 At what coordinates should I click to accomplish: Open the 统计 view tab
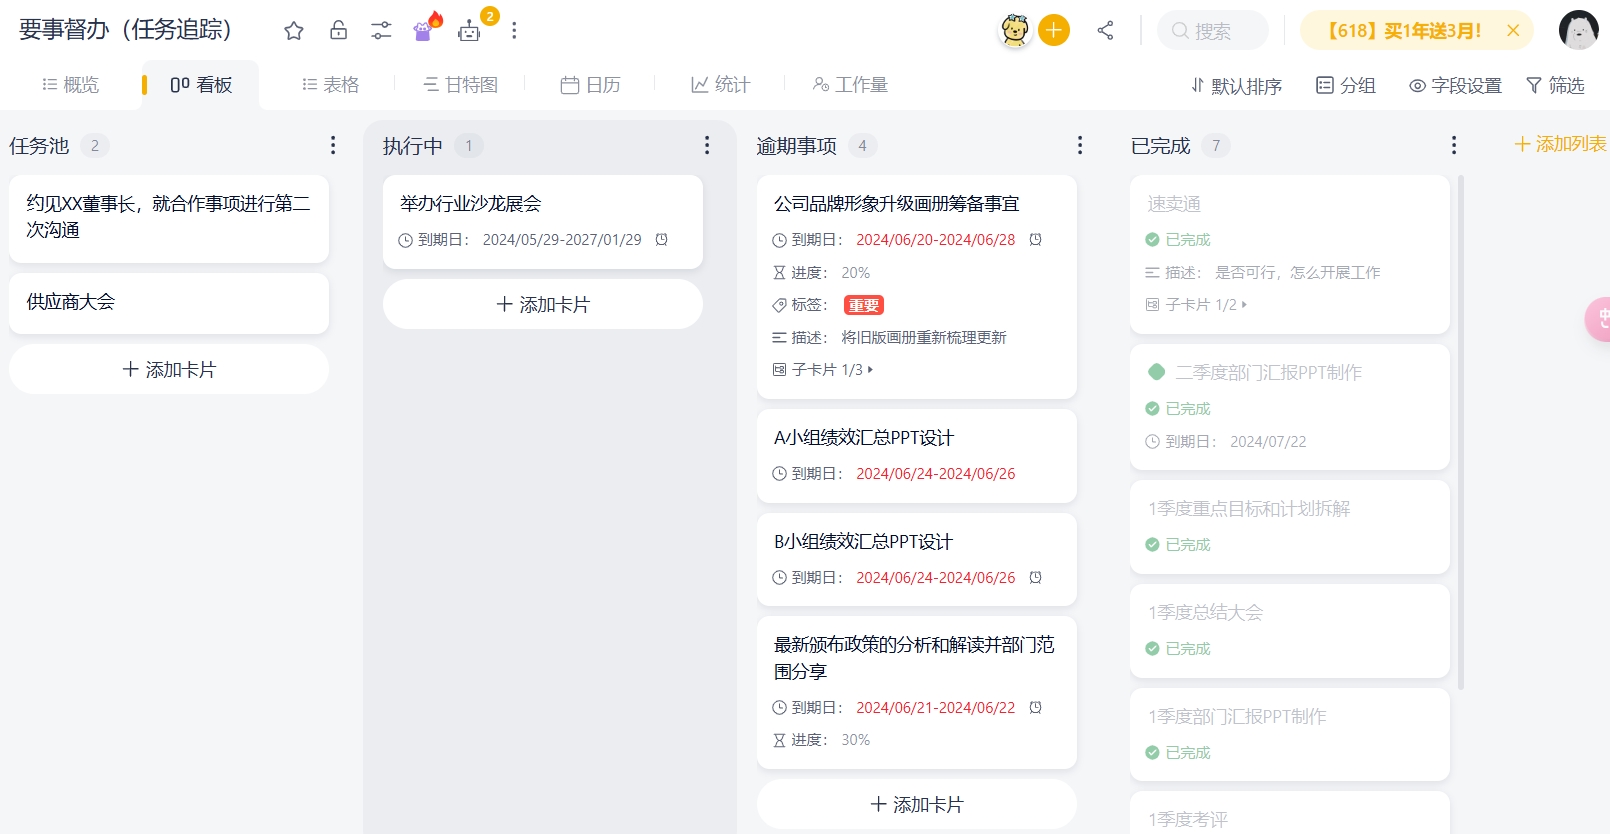[x=720, y=85]
